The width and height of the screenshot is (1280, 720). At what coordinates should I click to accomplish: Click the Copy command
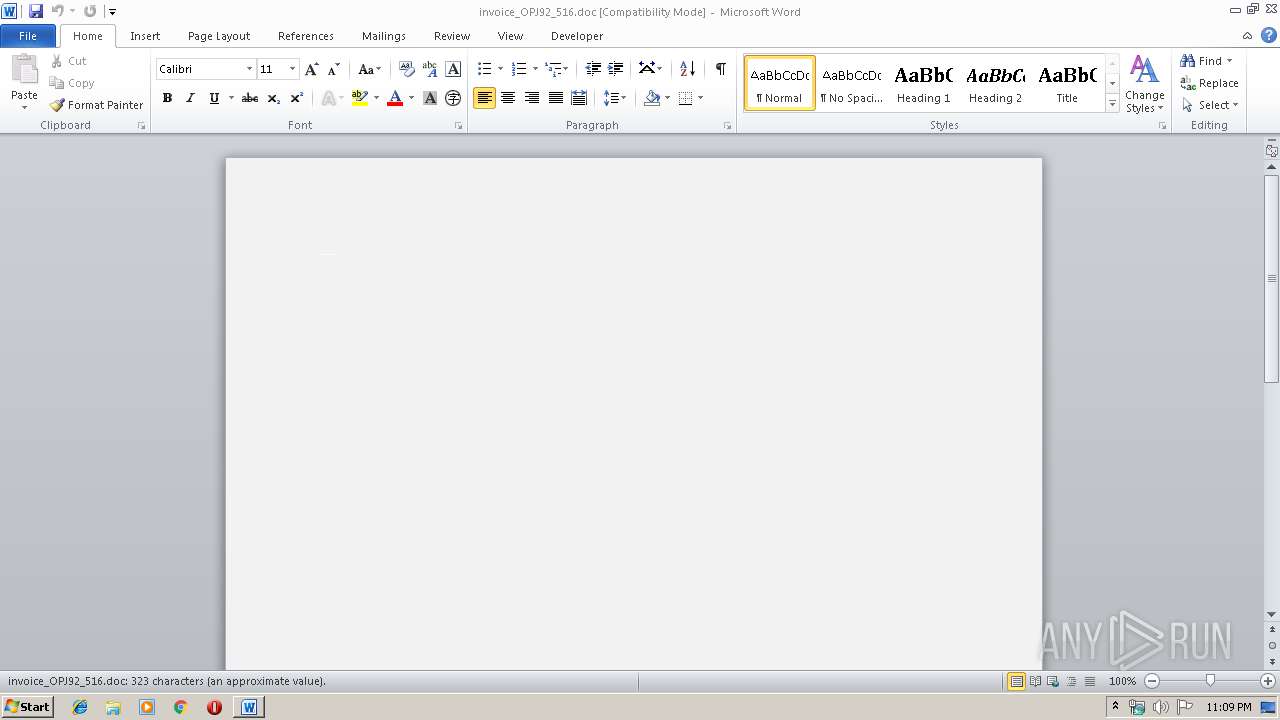[x=72, y=83]
